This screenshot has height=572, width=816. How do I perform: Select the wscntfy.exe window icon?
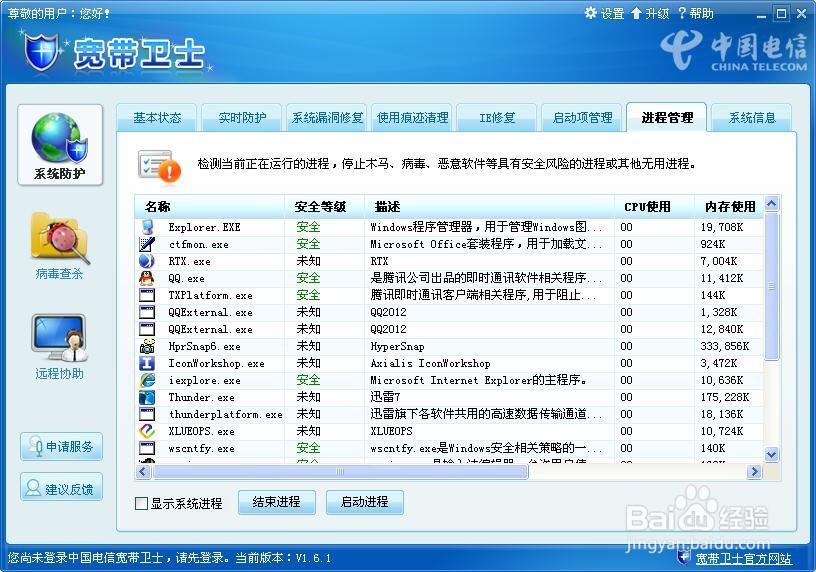147,448
